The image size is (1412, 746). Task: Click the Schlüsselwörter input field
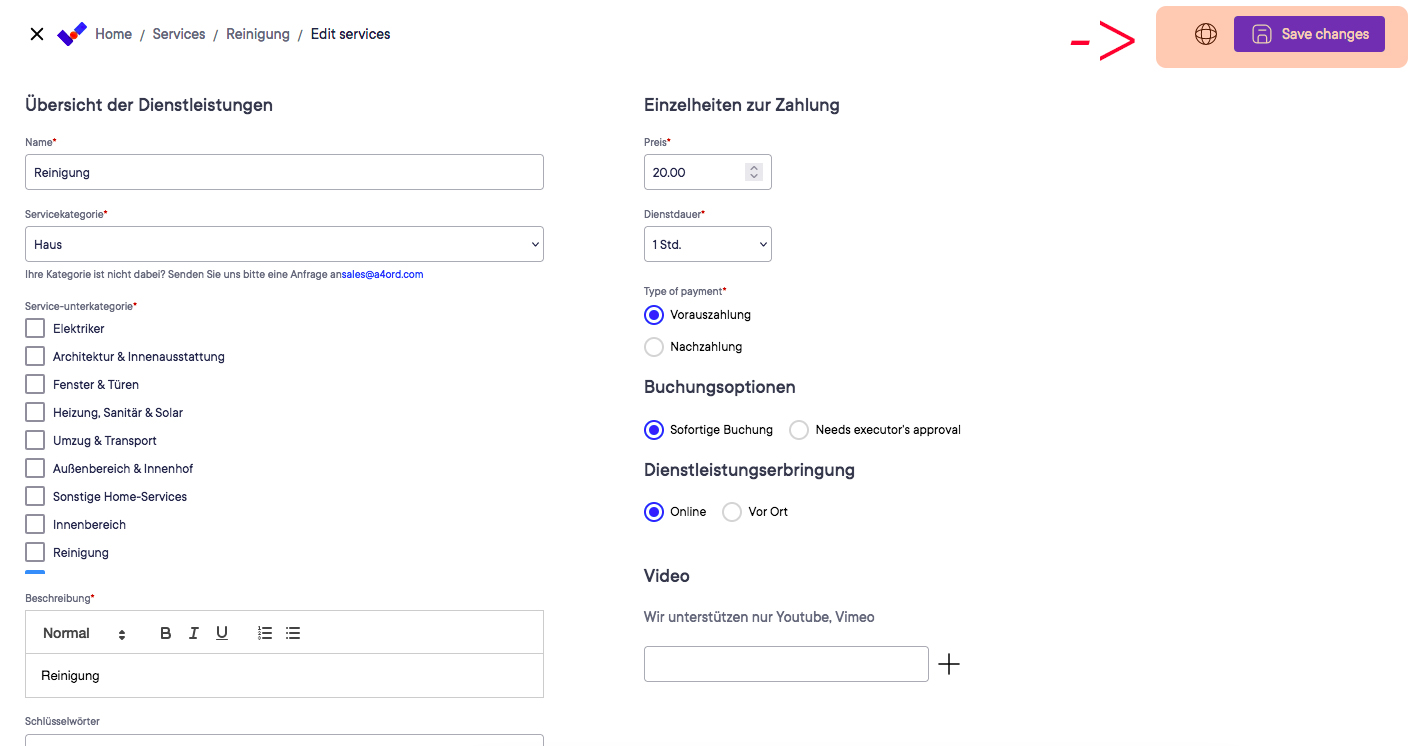(284, 740)
